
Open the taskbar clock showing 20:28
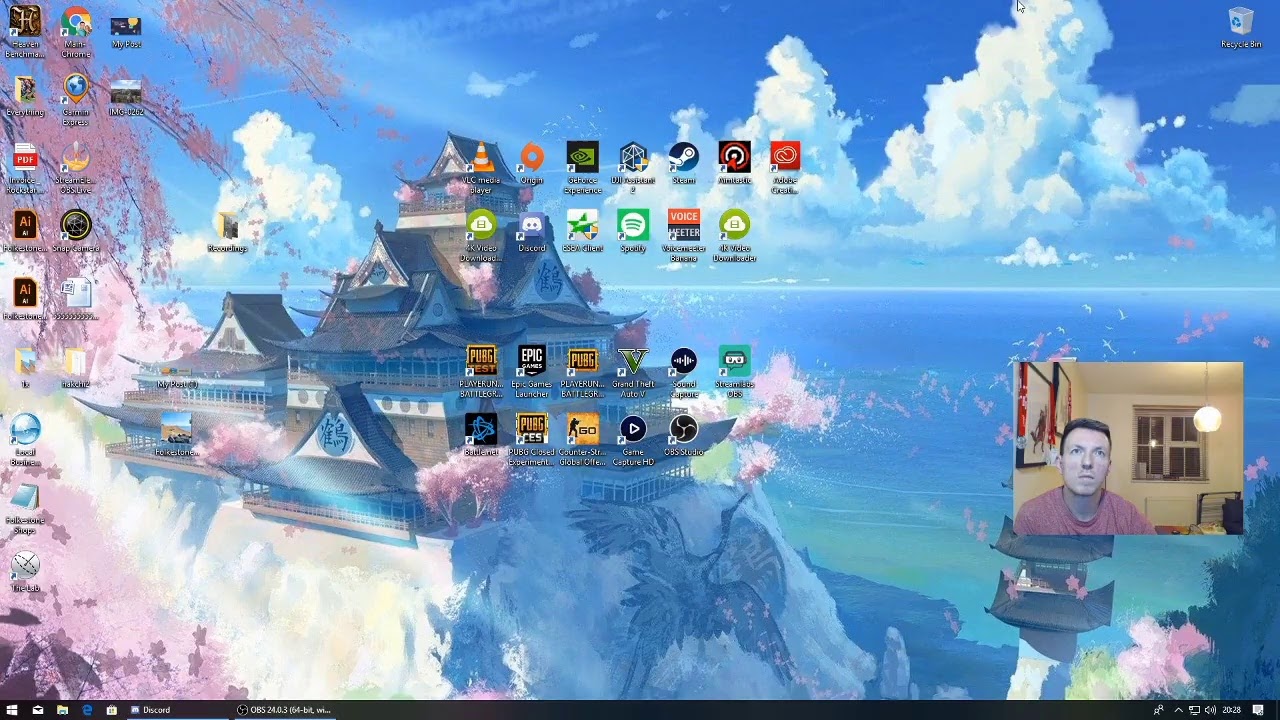[x=1231, y=710]
